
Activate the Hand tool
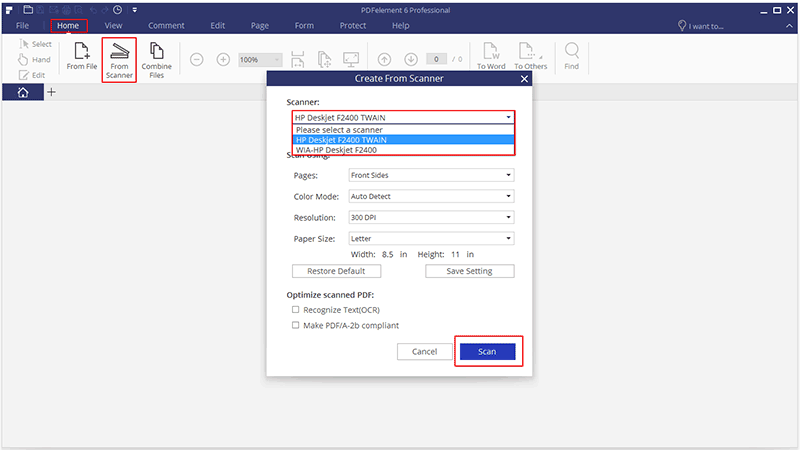tap(35, 60)
